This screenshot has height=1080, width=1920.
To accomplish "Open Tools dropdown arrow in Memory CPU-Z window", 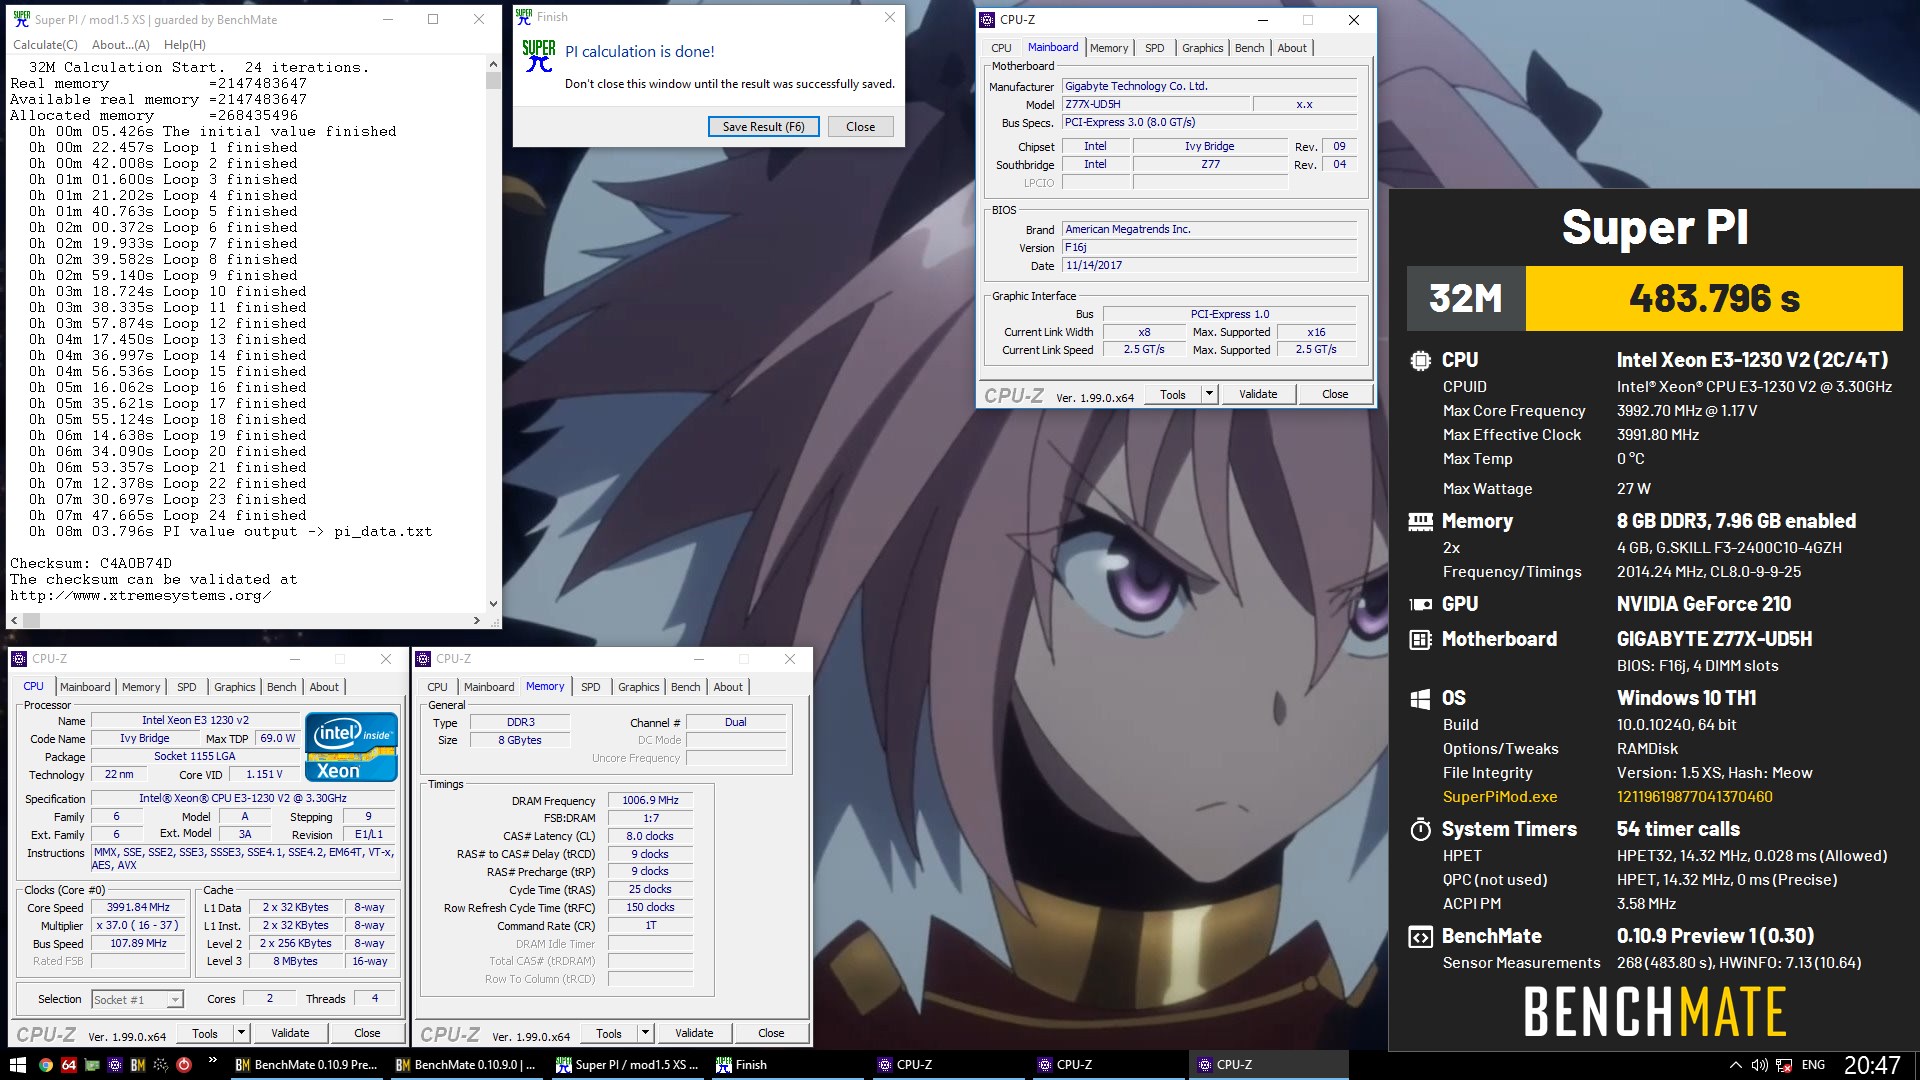I will [645, 1033].
